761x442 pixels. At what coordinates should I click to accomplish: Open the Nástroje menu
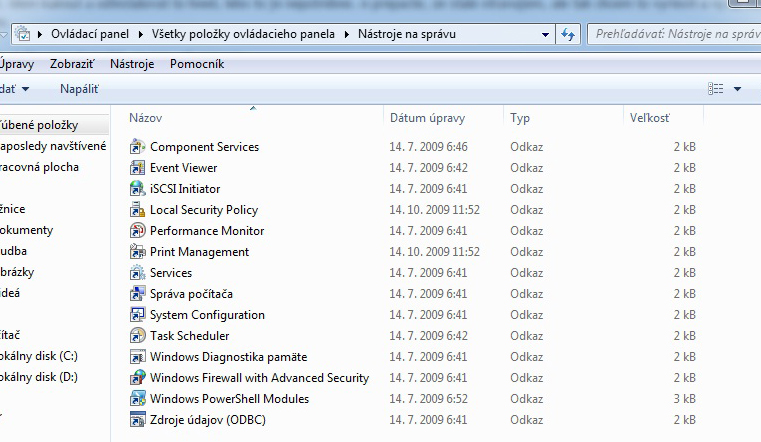click(x=131, y=64)
